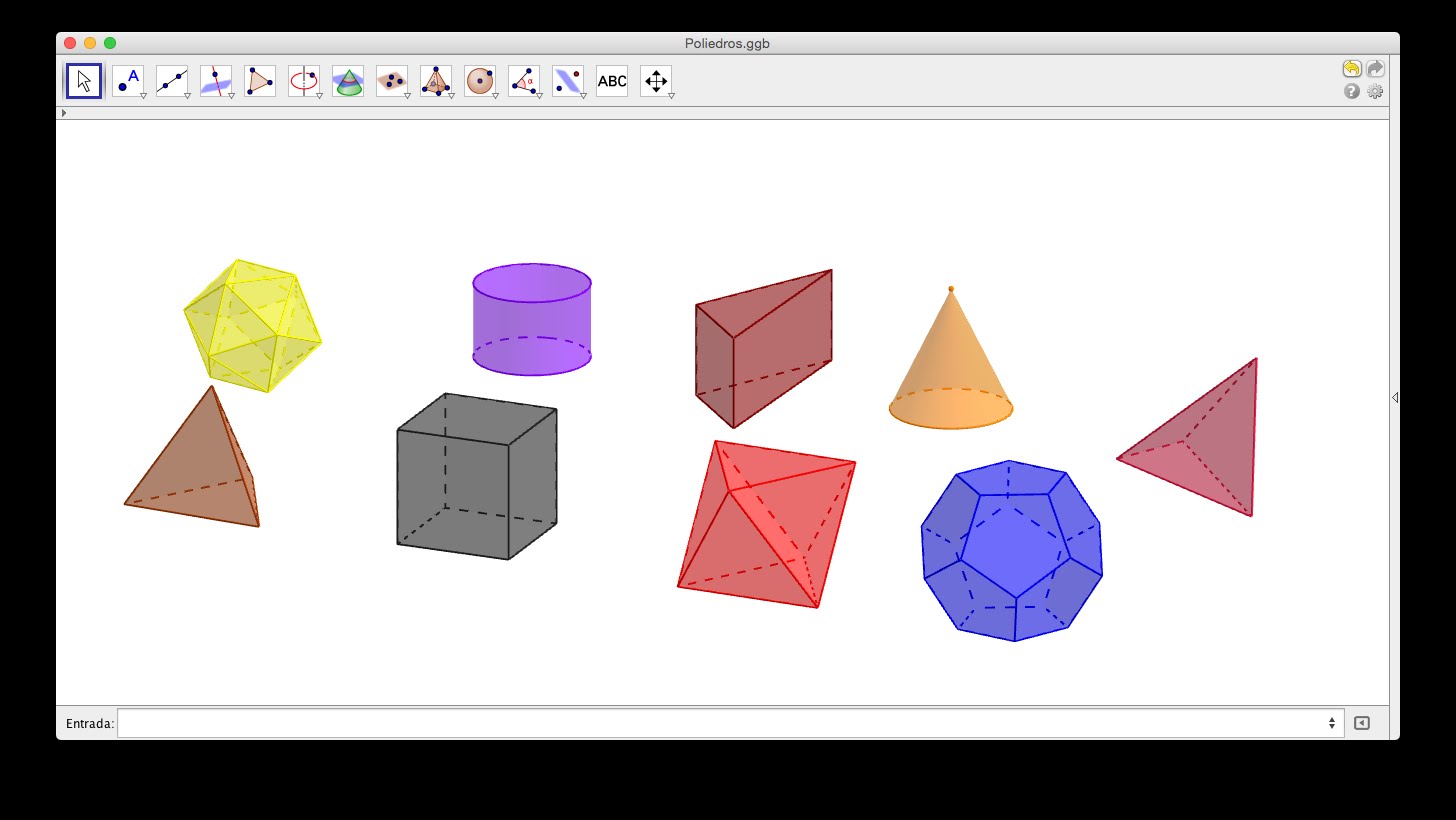Select the Point tool
Image resolution: width=1456 pixels, height=820 pixels.
(128, 80)
